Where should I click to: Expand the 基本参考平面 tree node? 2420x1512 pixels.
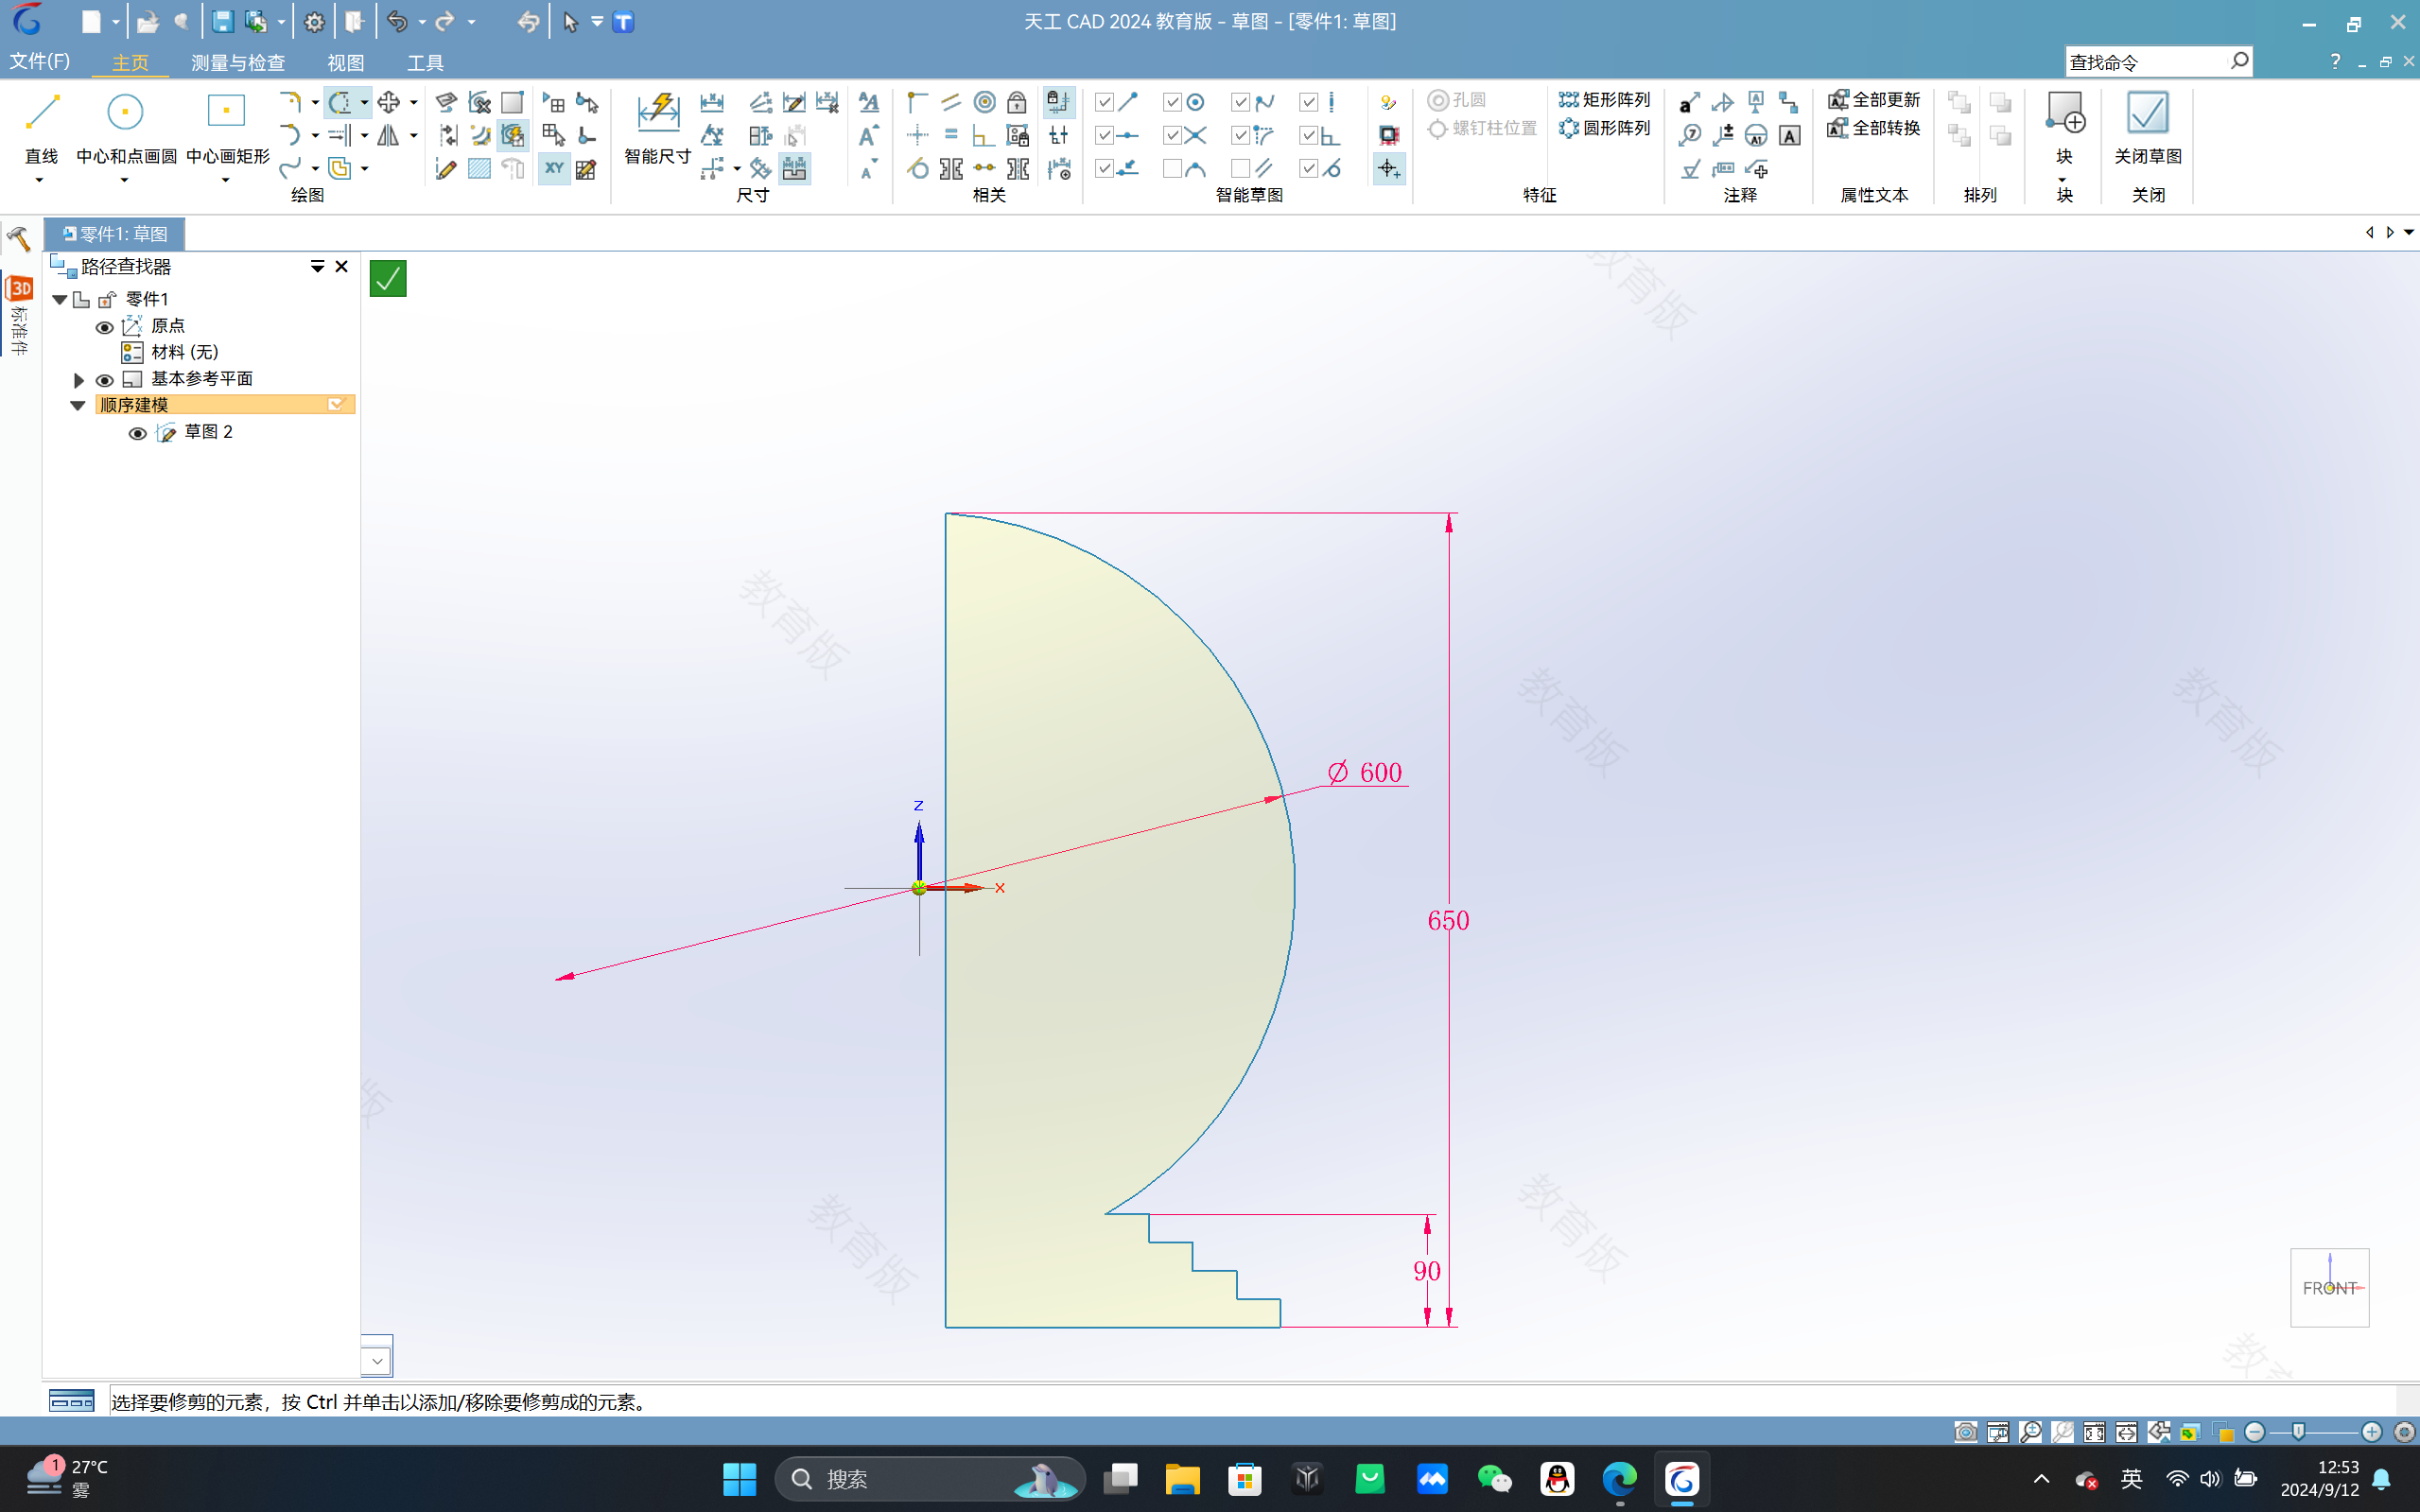[78, 380]
